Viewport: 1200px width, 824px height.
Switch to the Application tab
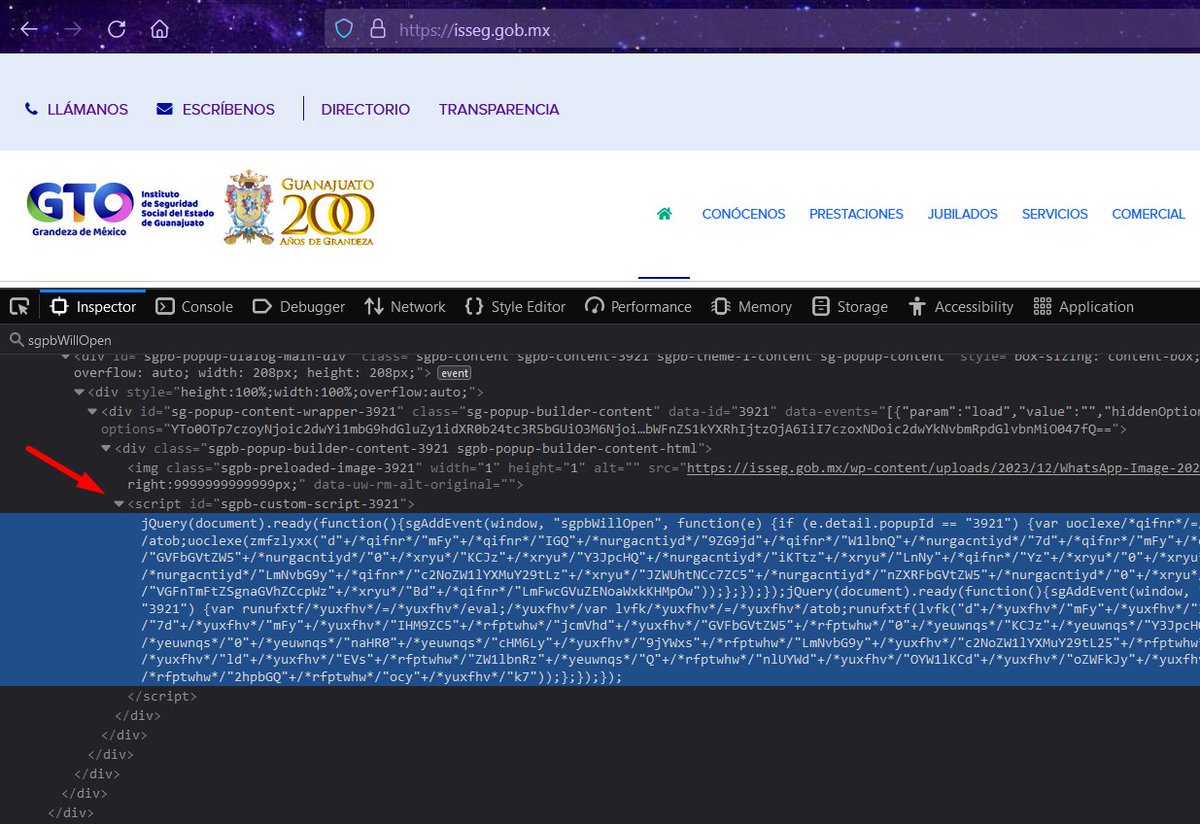(1083, 306)
